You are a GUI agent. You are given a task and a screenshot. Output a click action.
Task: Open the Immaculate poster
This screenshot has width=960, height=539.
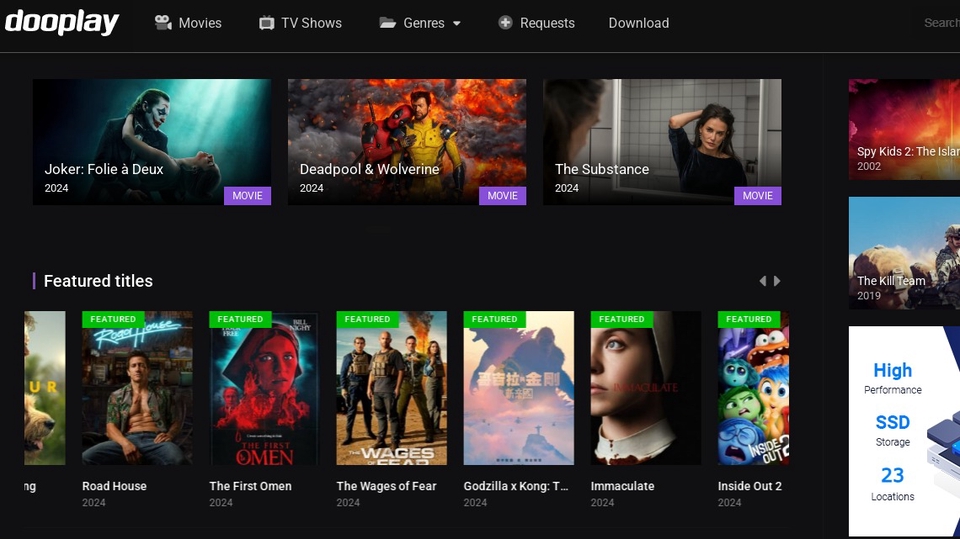click(646, 388)
